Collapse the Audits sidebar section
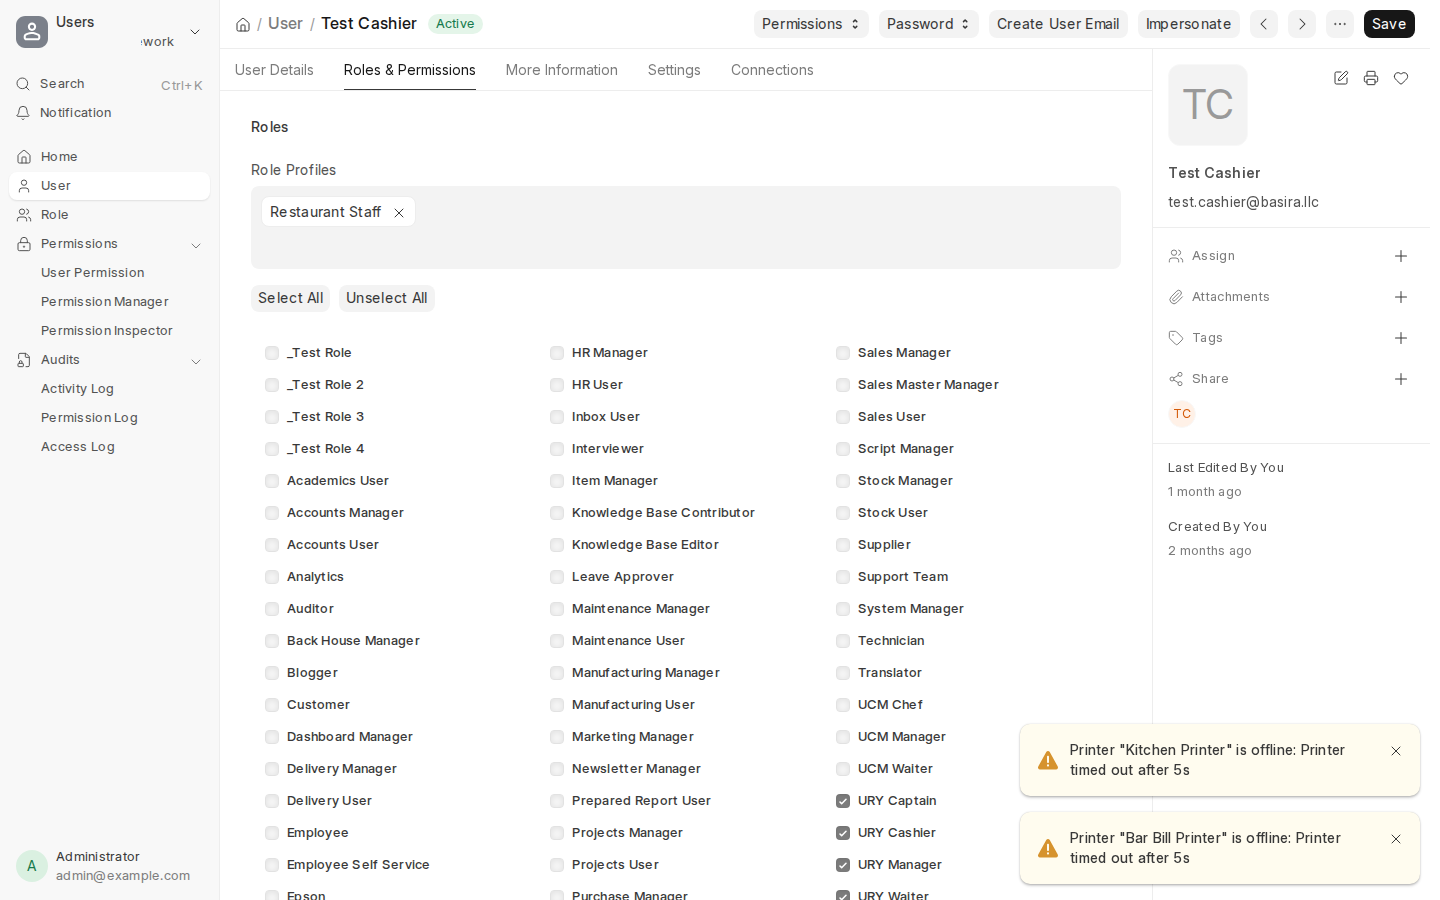1440x900 pixels. (x=196, y=361)
